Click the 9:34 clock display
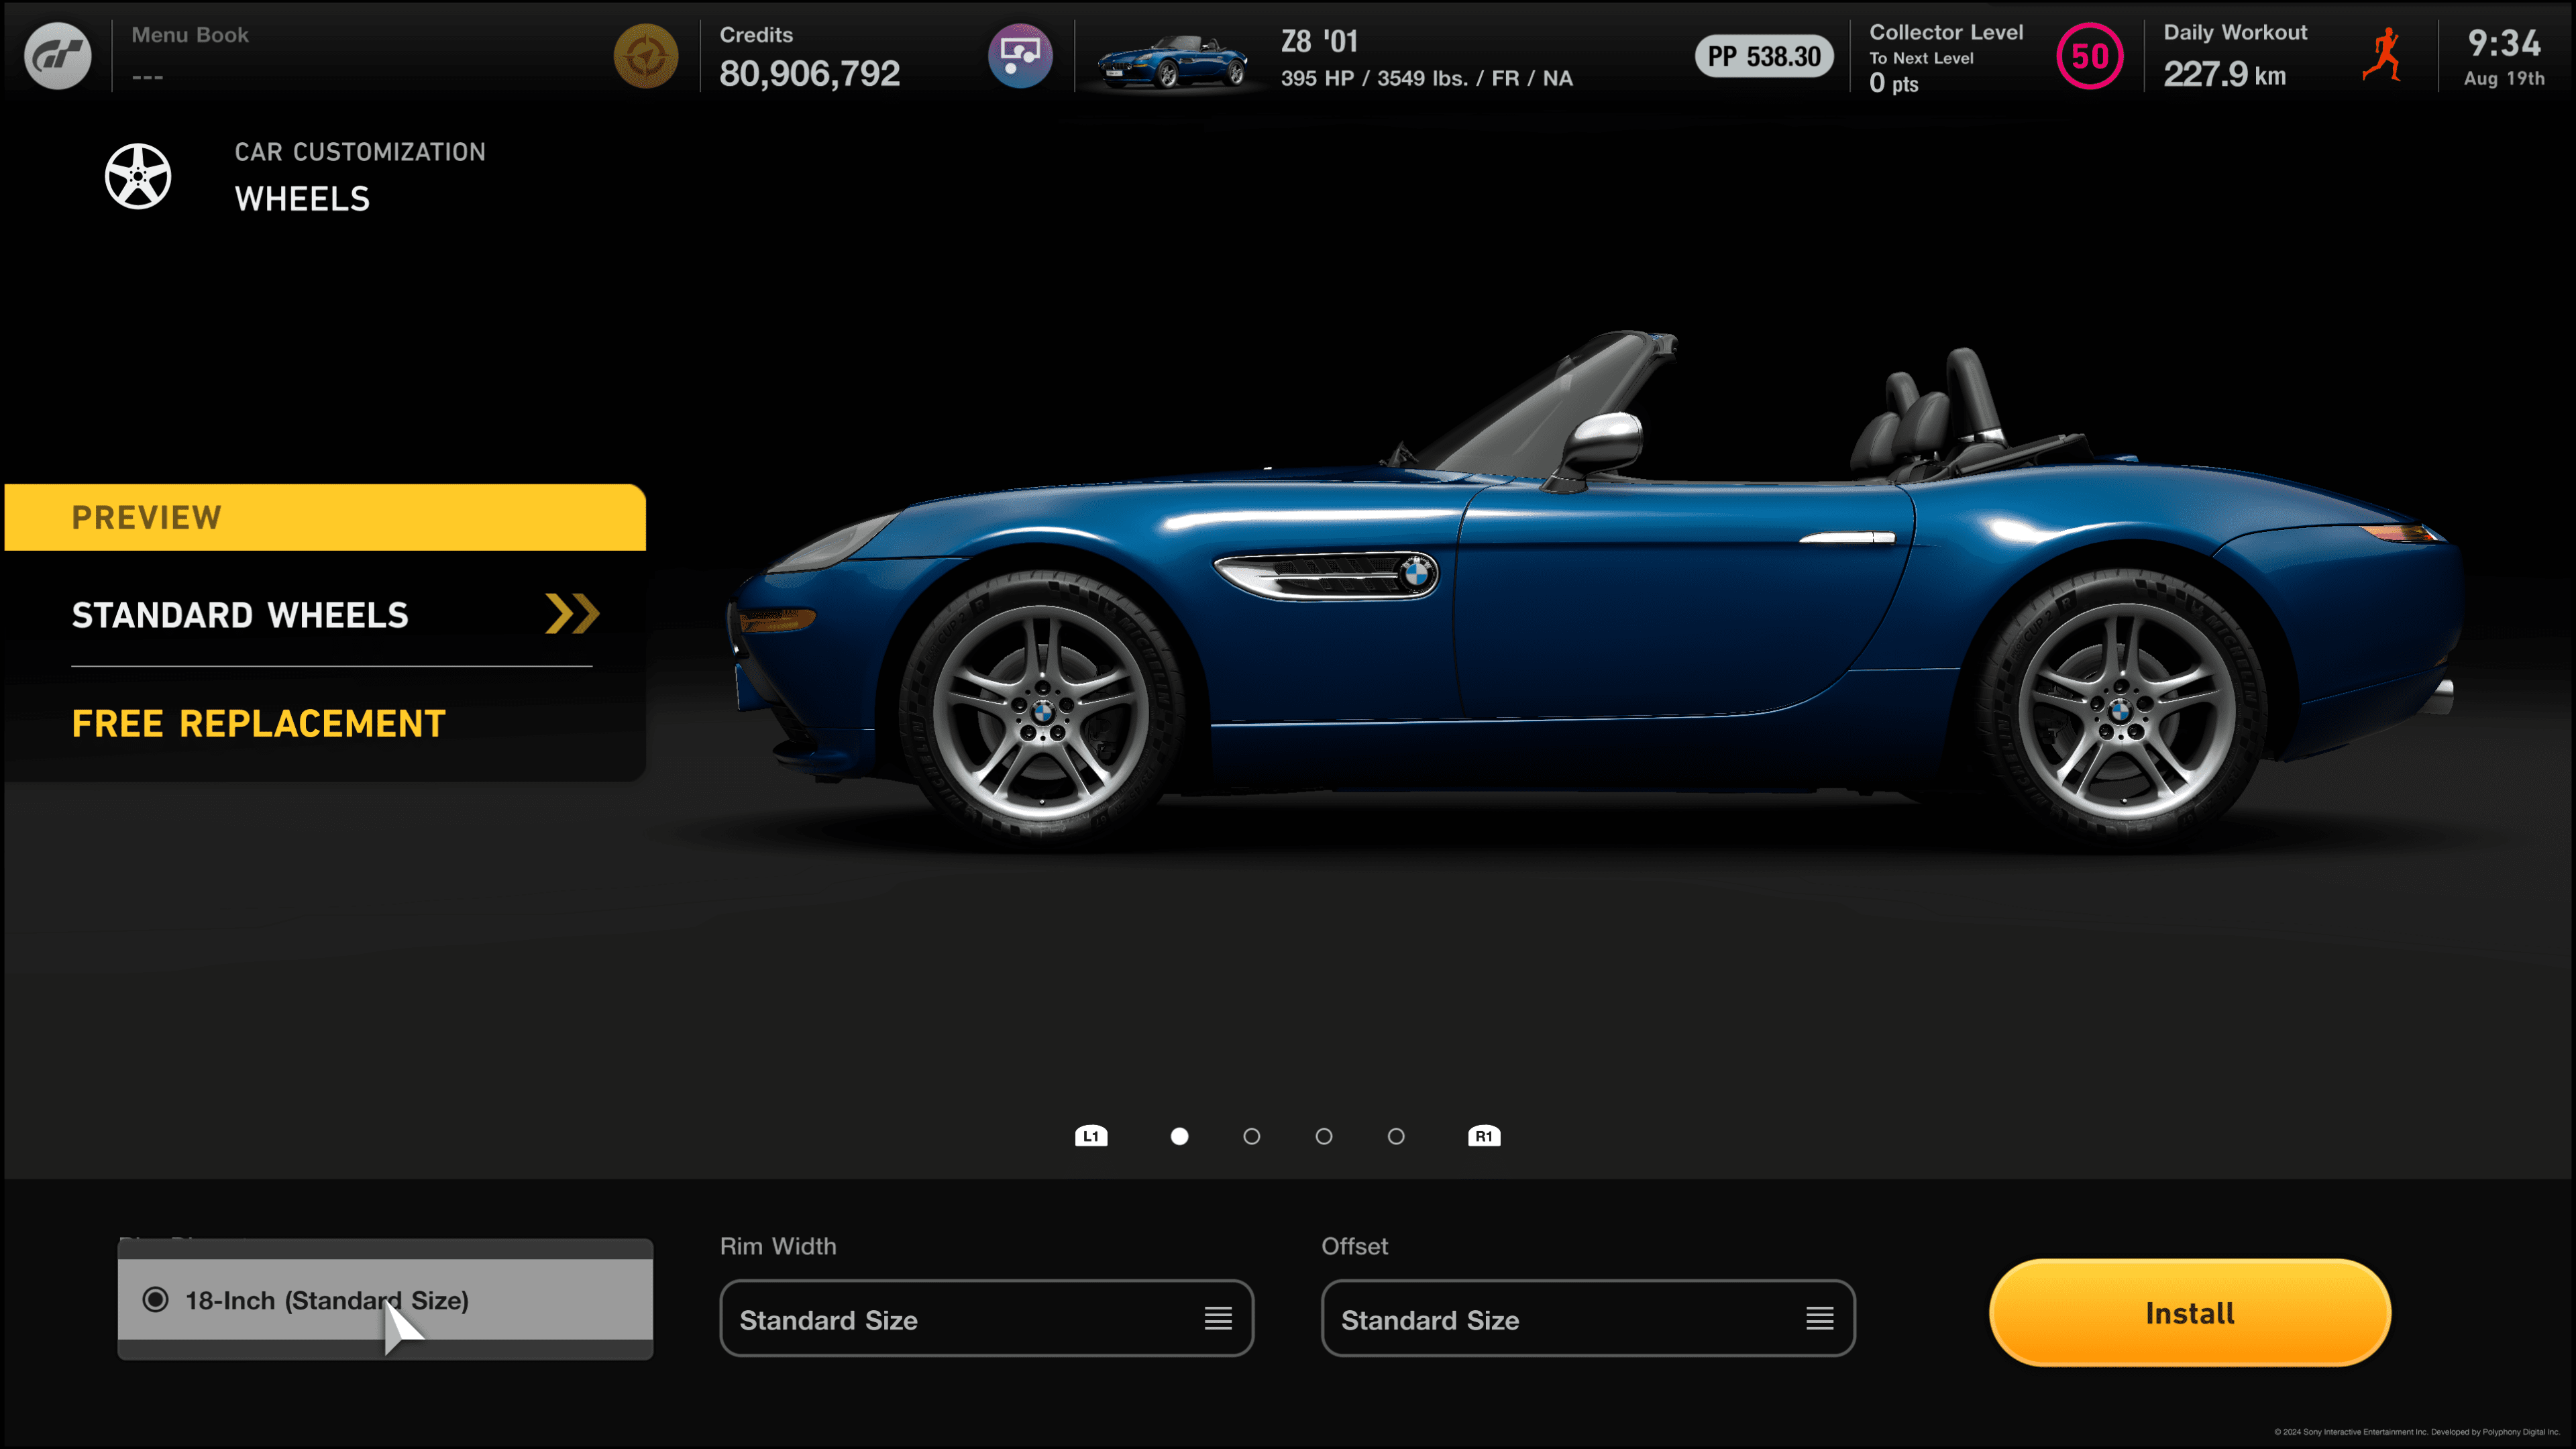Image resolution: width=2576 pixels, height=1449 pixels. click(x=2504, y=43)
